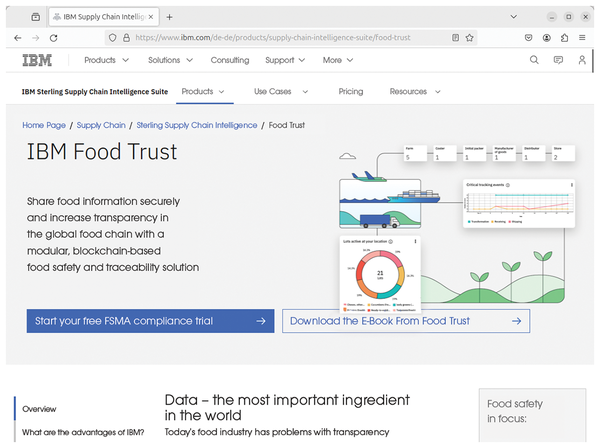Click the browser forward arrow
Image resolution: width=600 pixels, height=448 pixels.
tap(36, 38)
